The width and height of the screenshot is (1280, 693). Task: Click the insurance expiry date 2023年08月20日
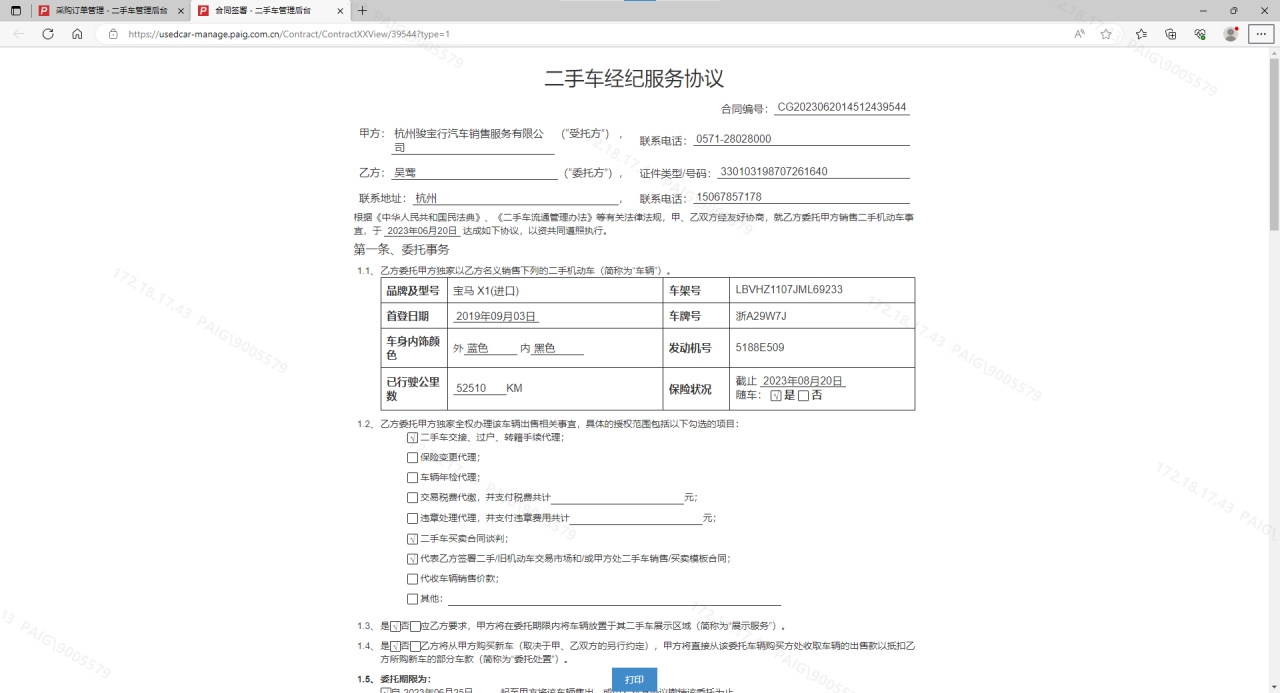coord(803,381)
